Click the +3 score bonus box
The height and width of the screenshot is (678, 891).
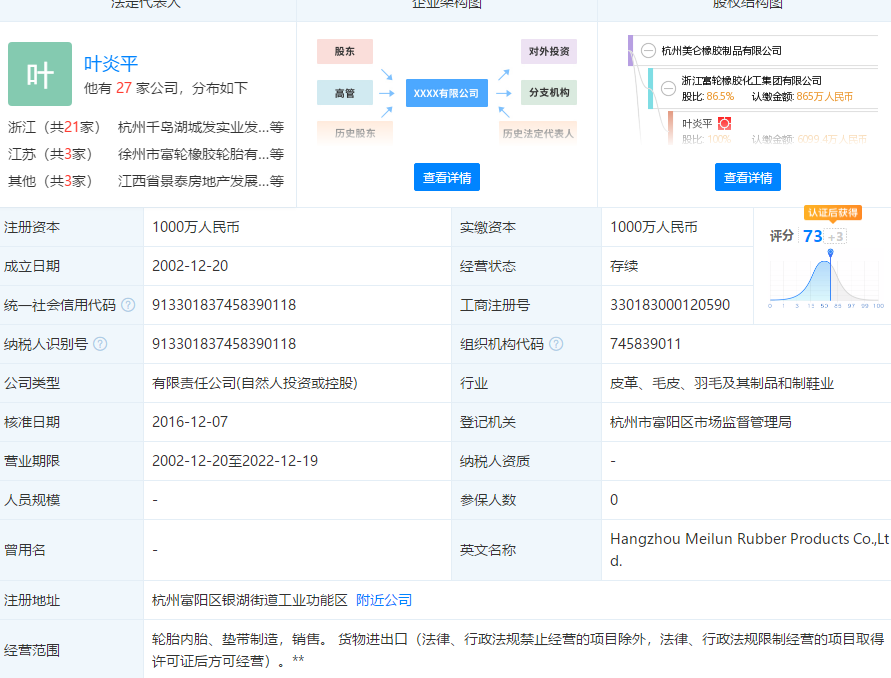tap(835, 236)
